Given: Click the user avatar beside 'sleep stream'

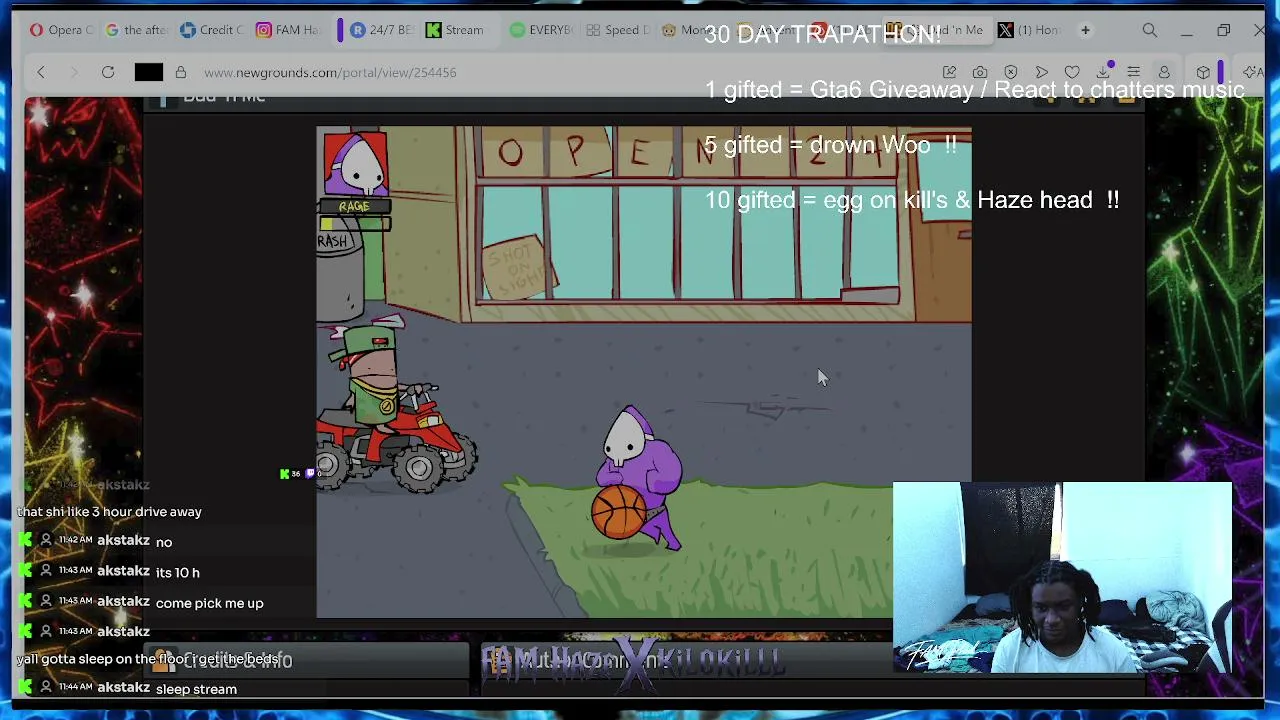Looking at the screenshot, I should pyautogui.click(x=45, y=688).
